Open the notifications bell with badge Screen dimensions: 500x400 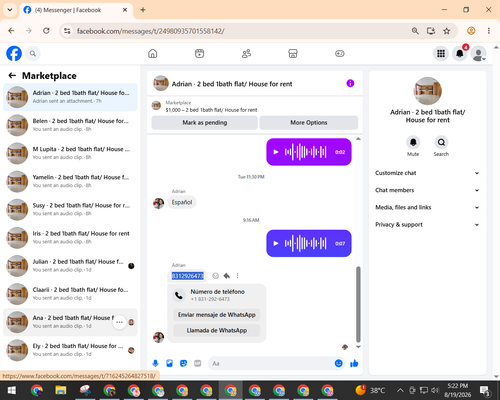click(460, 53)
